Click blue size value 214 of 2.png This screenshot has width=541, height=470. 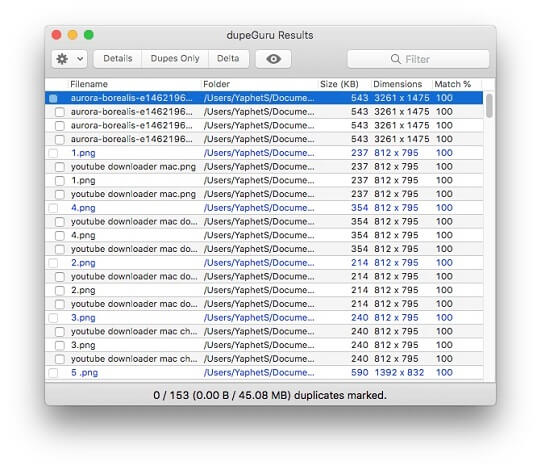coord(360,263)
